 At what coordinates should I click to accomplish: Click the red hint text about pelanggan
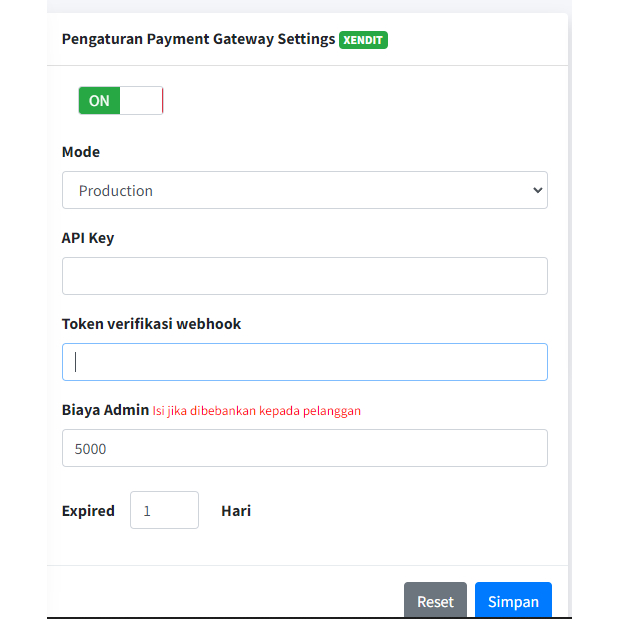[257, 410]
